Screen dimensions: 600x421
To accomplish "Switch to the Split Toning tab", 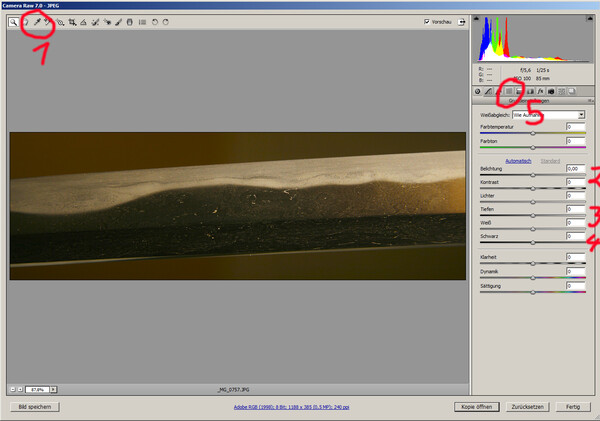I will (x=519, y=91).
